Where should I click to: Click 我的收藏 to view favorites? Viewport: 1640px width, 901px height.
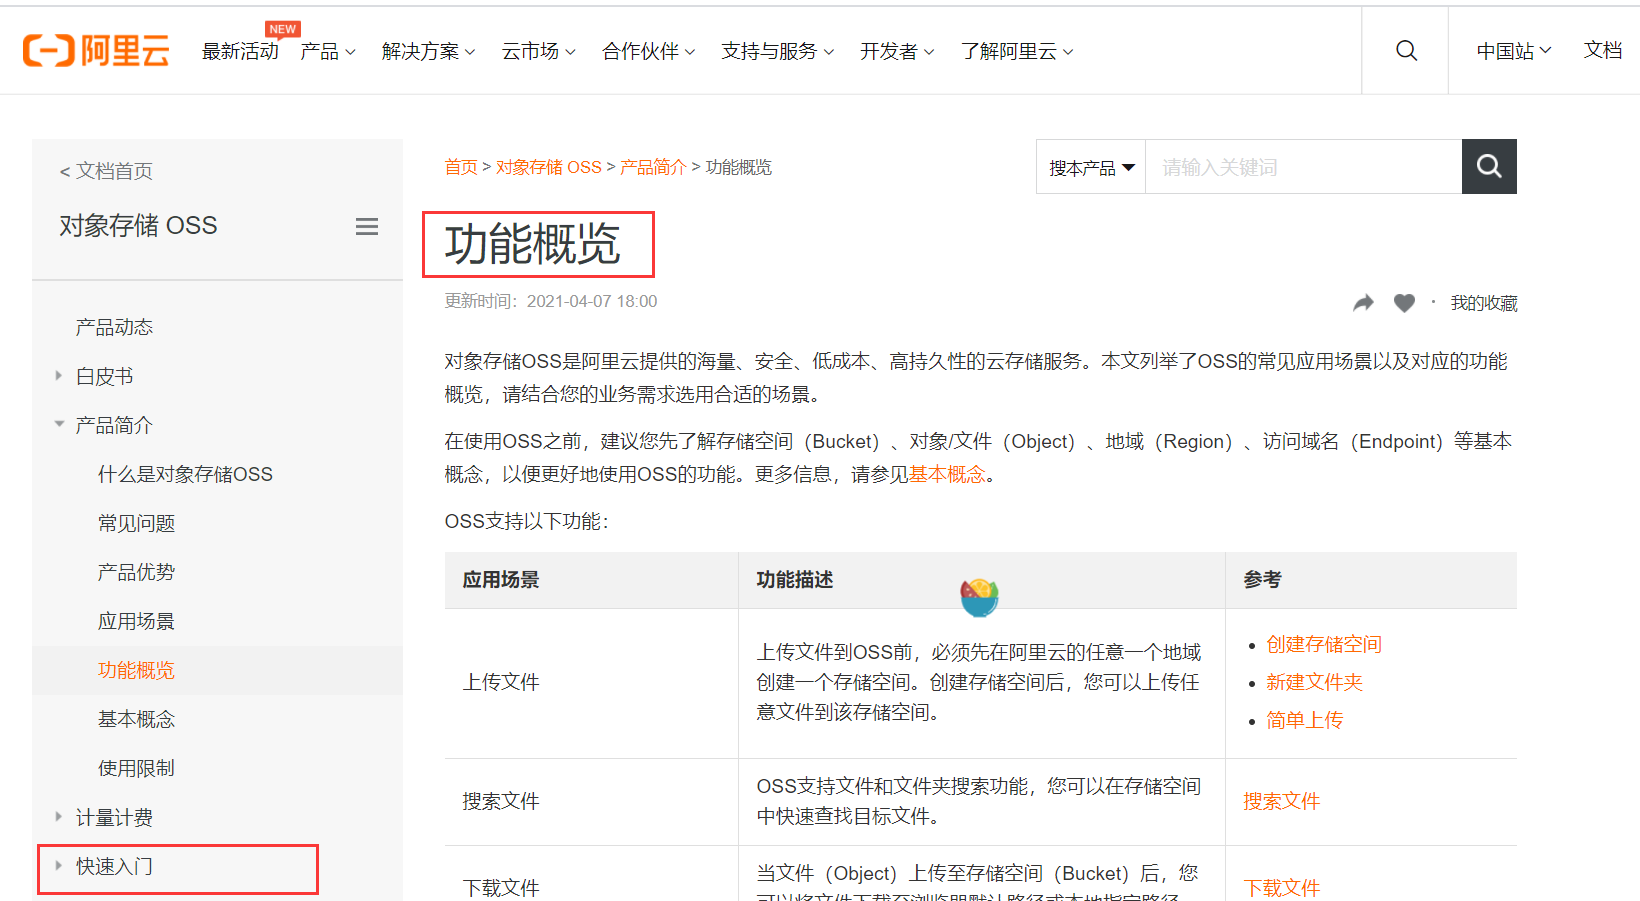pyautogui.click(x=1483, y=303)
